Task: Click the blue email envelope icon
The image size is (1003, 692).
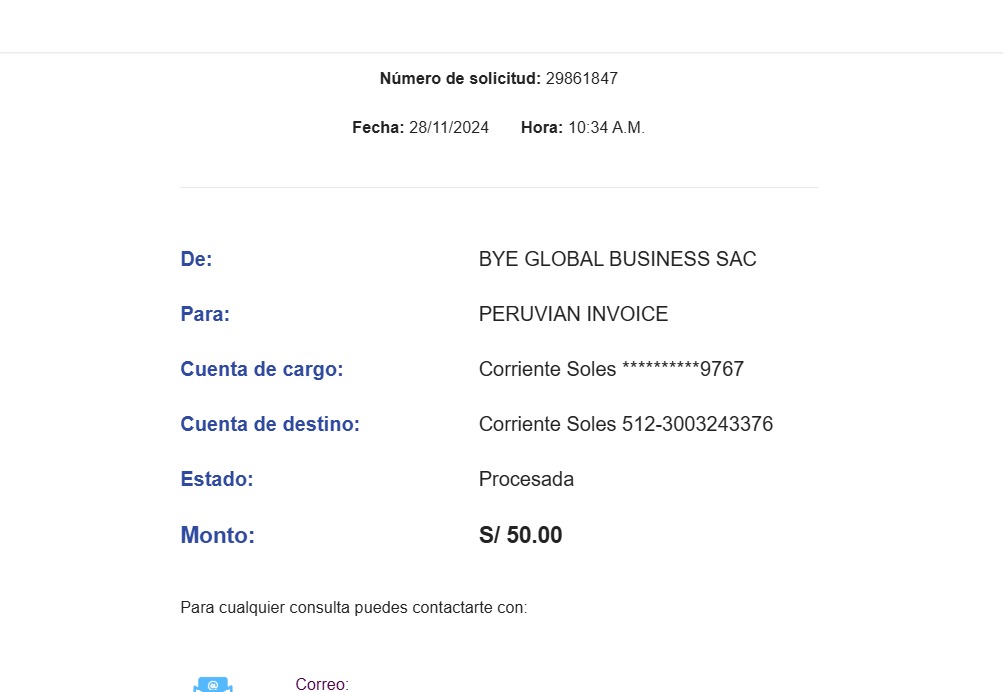Action: [213, 684]
